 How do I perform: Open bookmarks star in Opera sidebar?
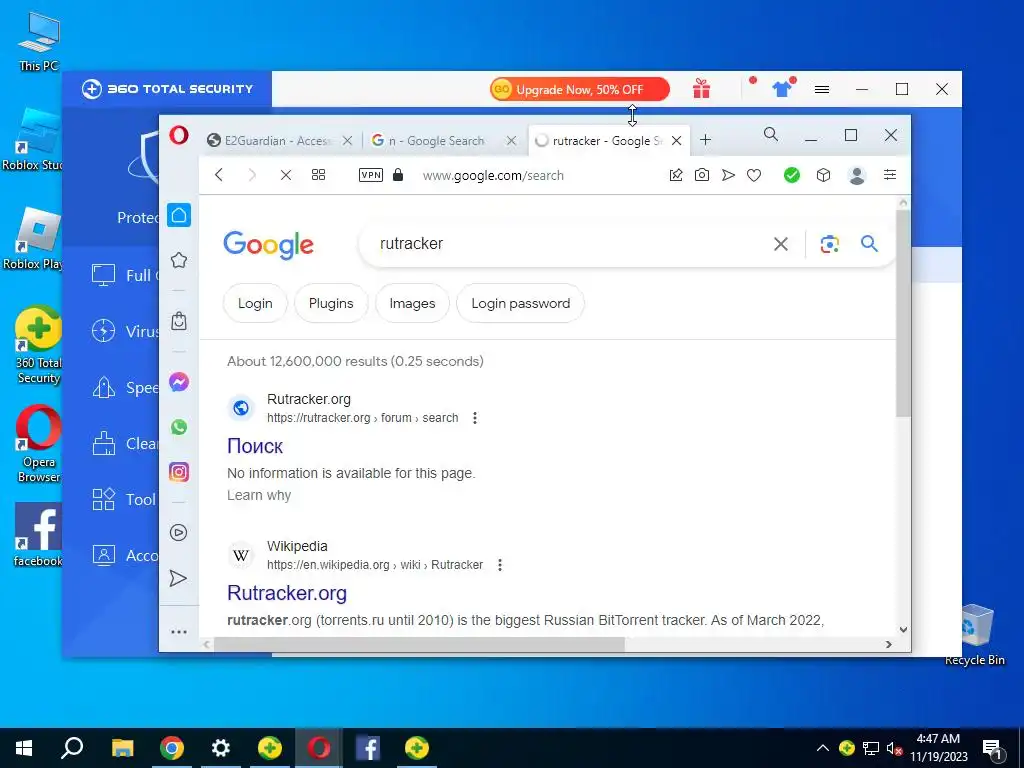(179, 261)
